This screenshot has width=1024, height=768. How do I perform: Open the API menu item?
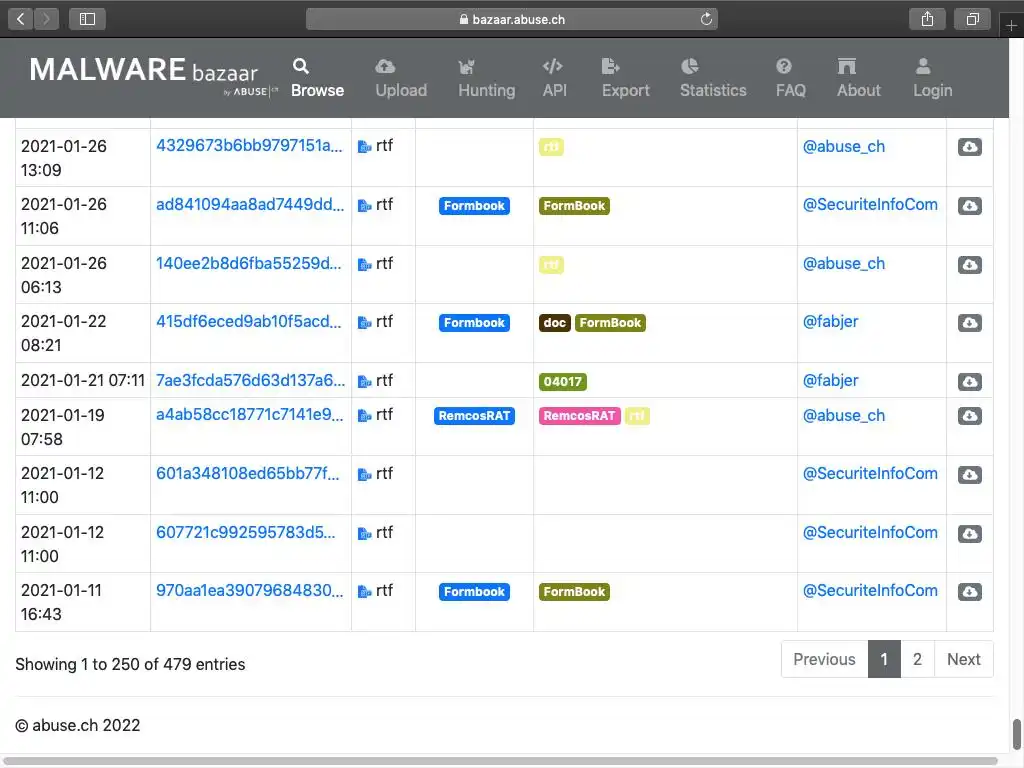pyautogui.click(x=554, y=78)
